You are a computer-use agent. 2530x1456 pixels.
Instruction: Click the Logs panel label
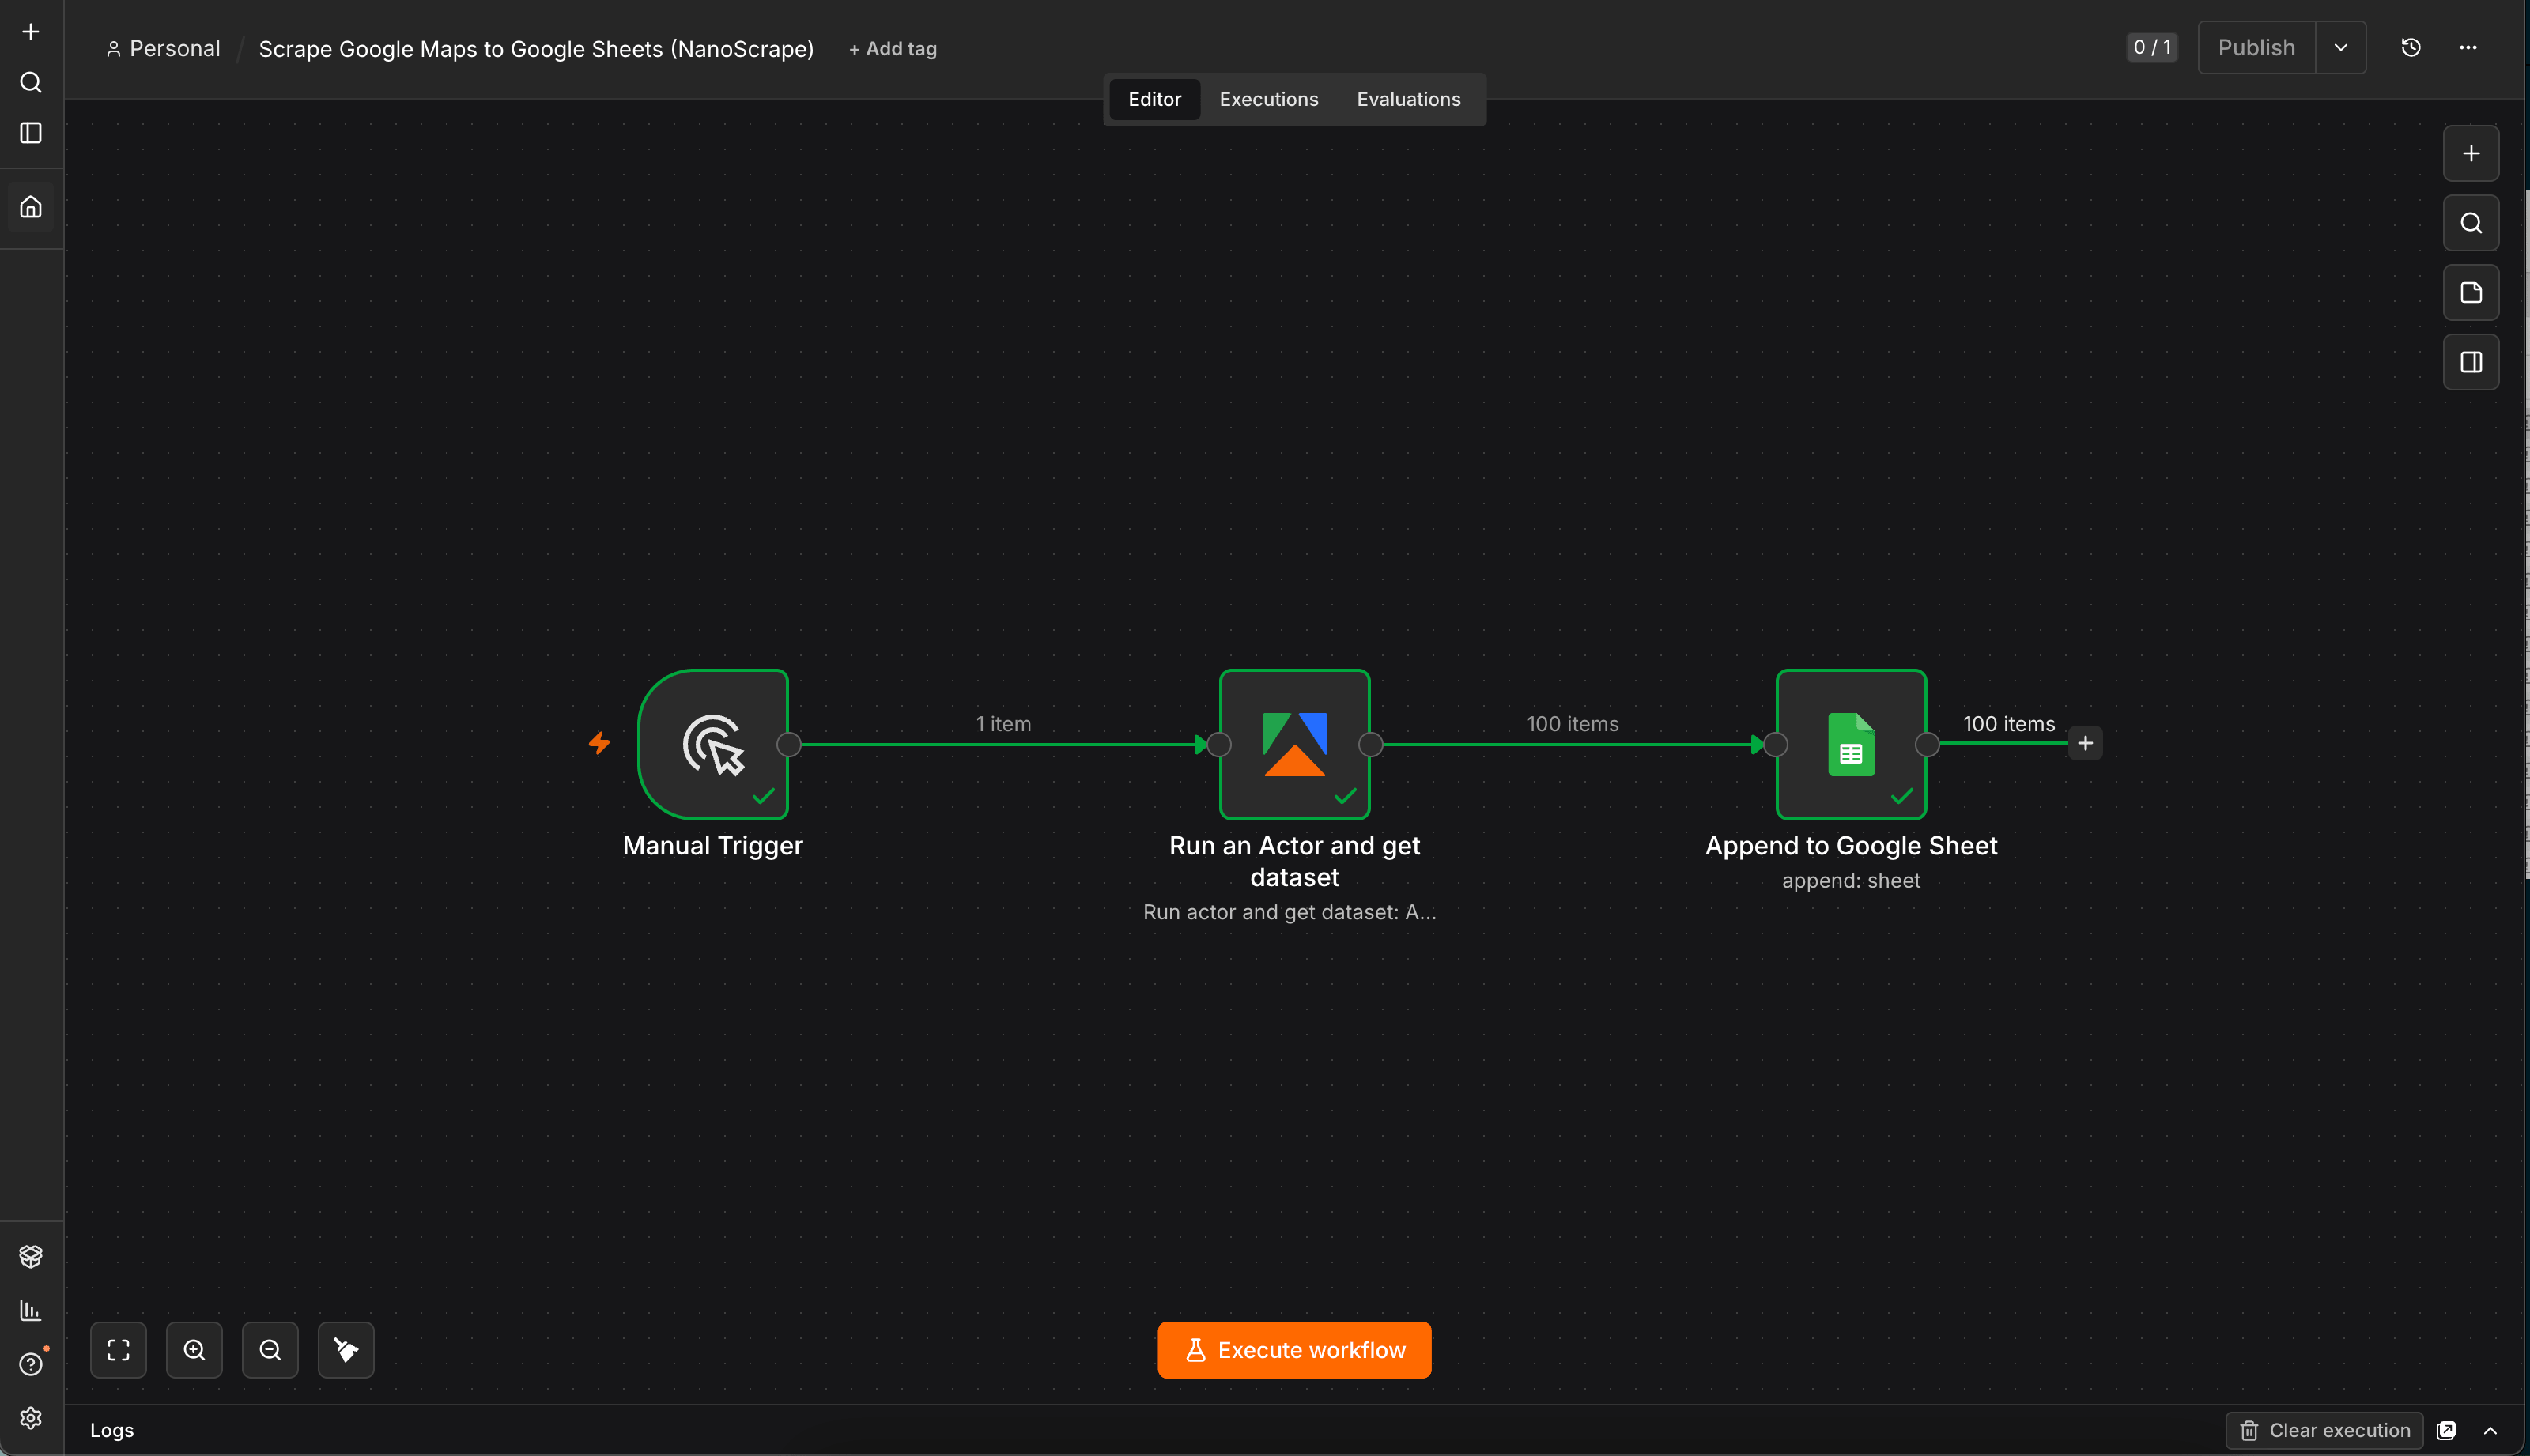click(x=112, y=1430)
